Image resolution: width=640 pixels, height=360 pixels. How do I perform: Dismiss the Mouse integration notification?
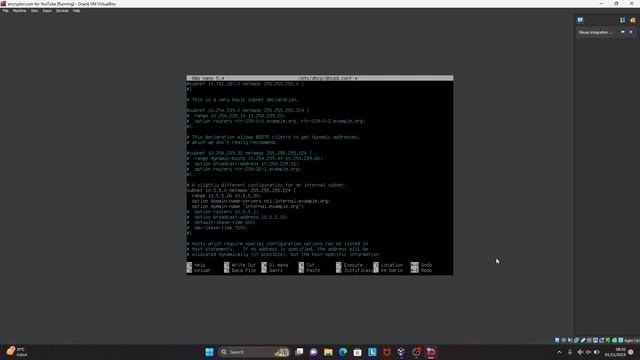point(631,32)
